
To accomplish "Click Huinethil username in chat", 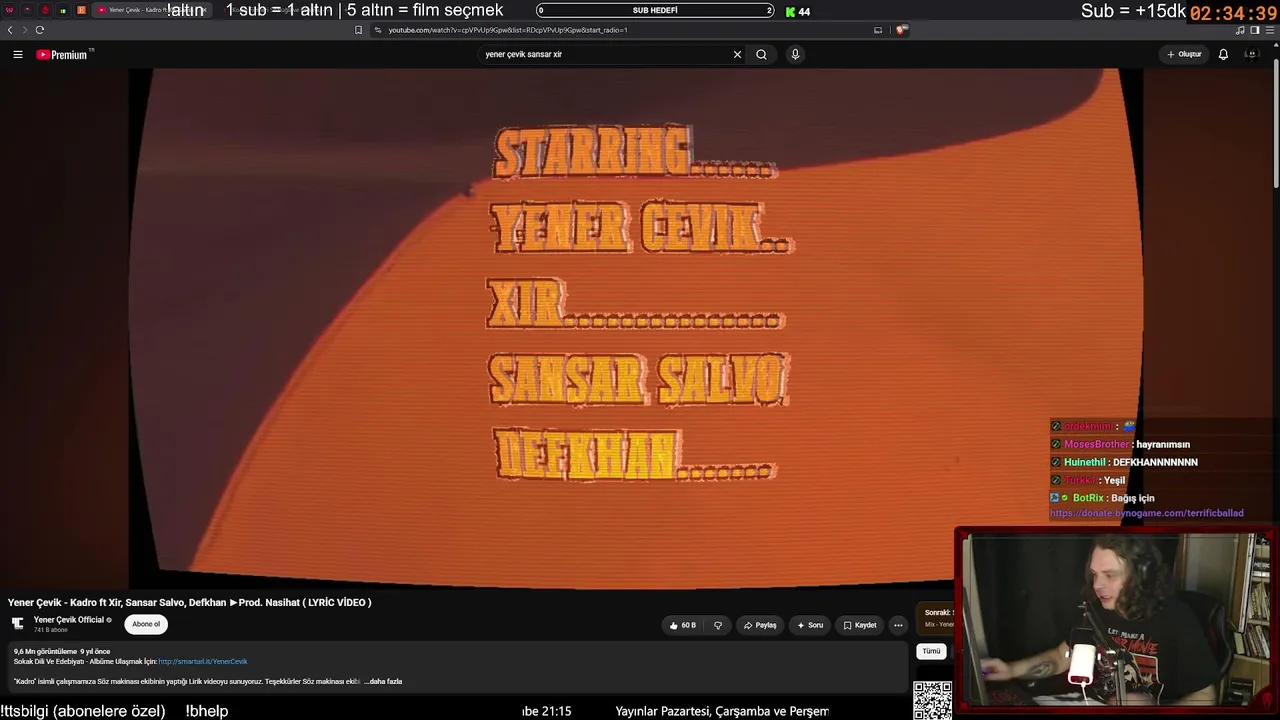I will pyautogui.click(x=1085, y=462).
